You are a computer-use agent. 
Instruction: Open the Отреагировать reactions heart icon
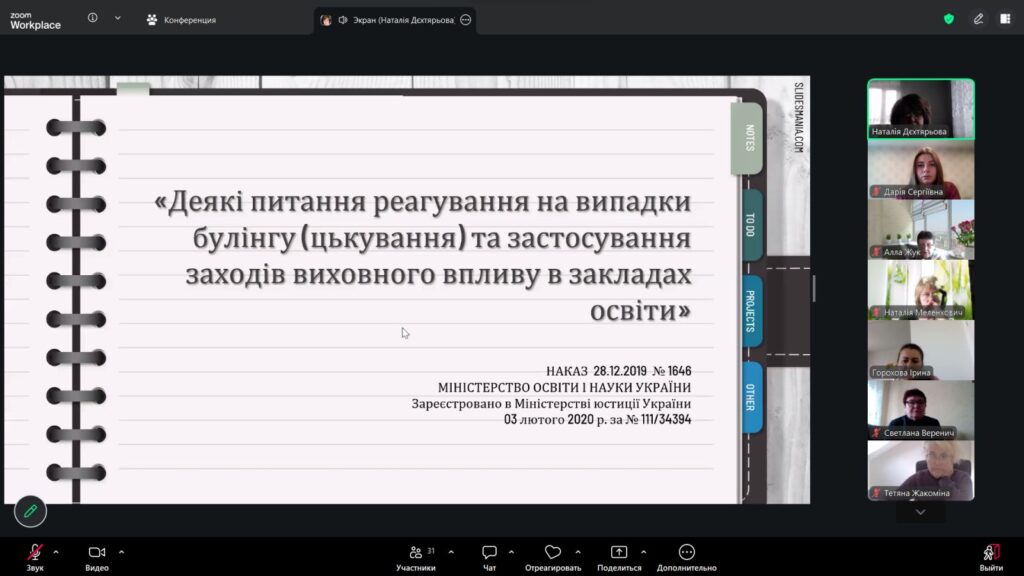(552, 552)
